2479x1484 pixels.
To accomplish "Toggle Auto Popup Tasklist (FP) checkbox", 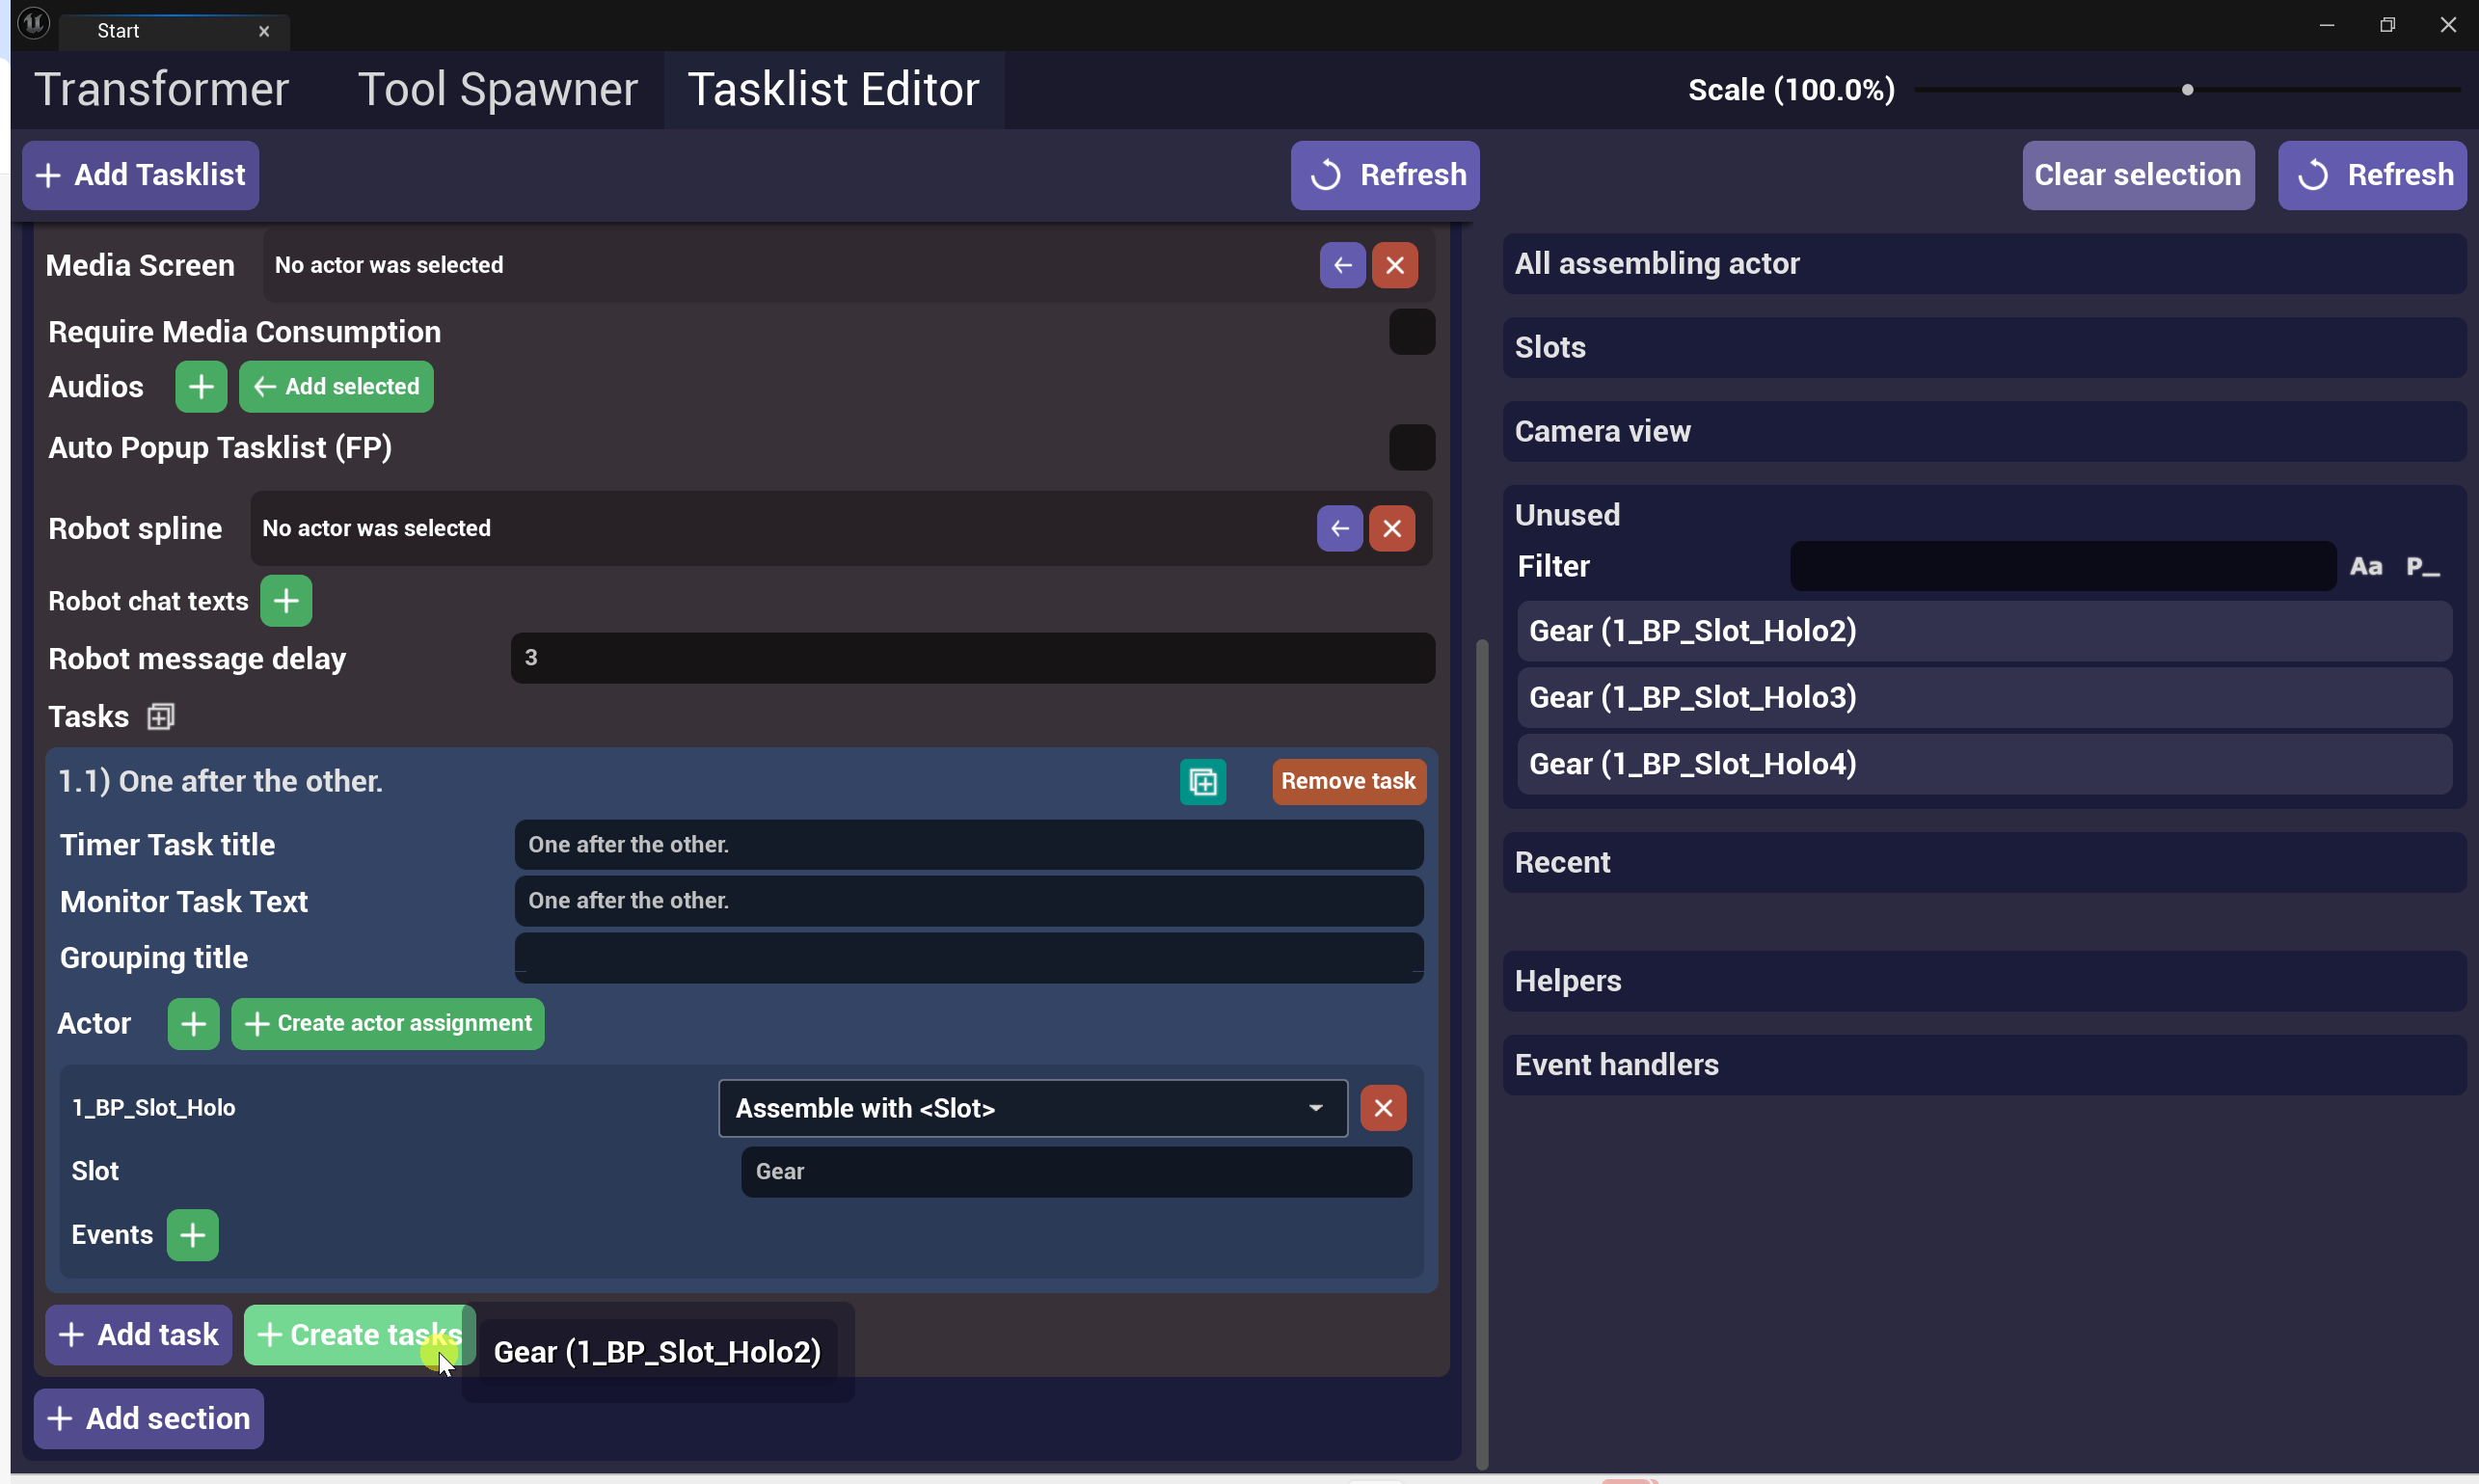I will pos(1411,447).
